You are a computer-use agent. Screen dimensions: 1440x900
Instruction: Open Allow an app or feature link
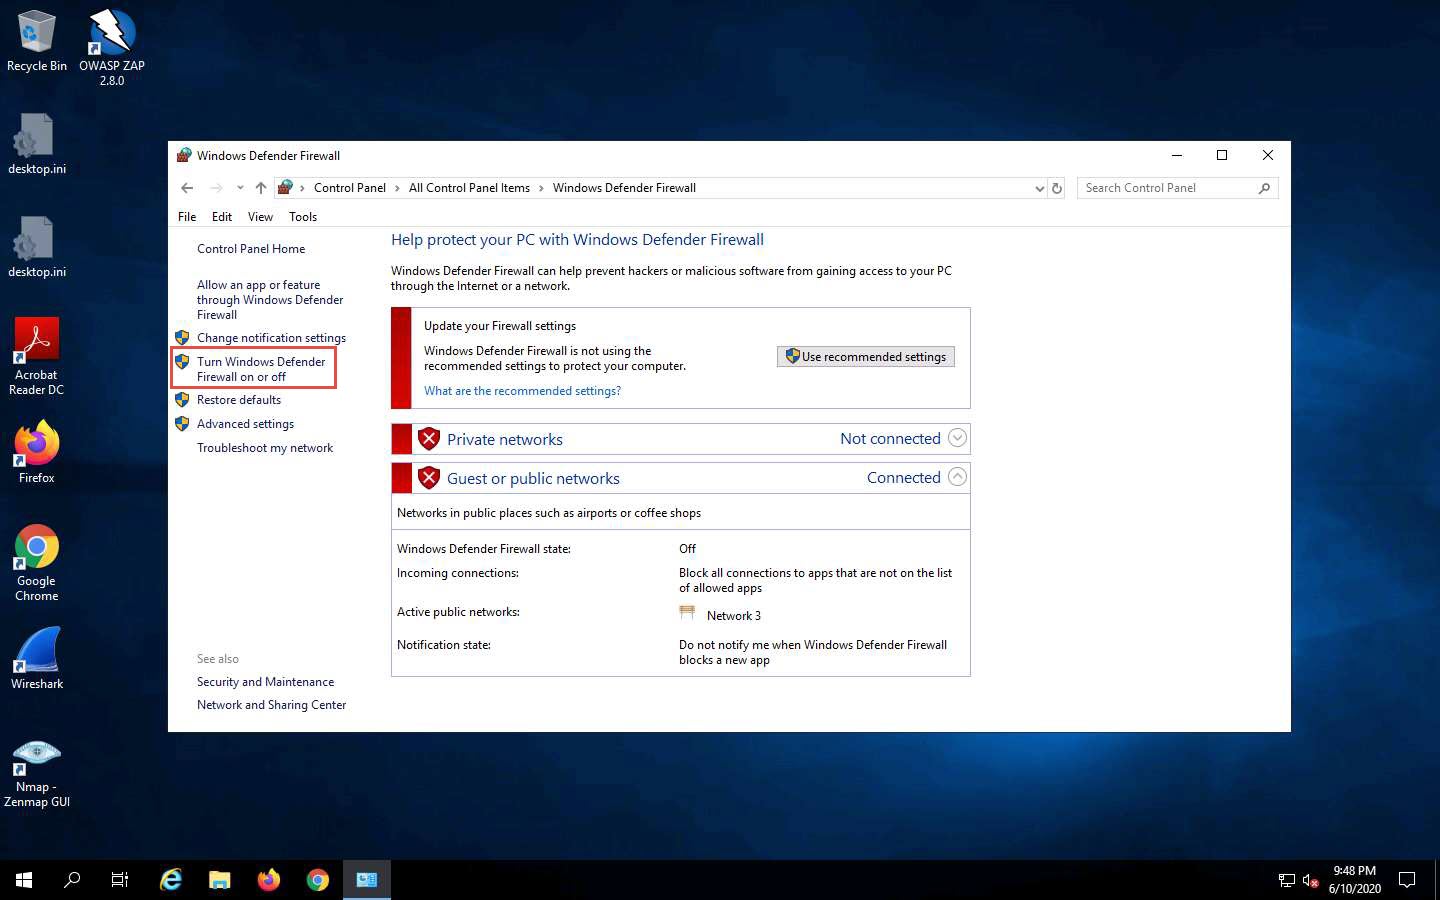pos(270,300)
